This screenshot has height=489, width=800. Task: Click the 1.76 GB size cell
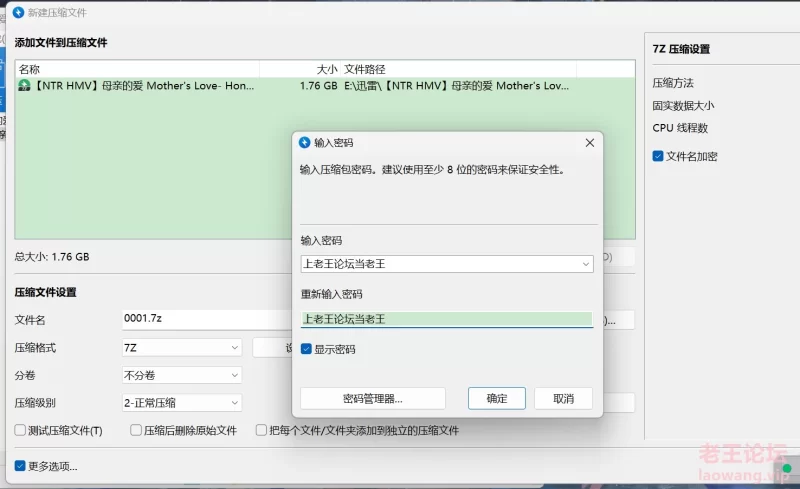[318, 86]
